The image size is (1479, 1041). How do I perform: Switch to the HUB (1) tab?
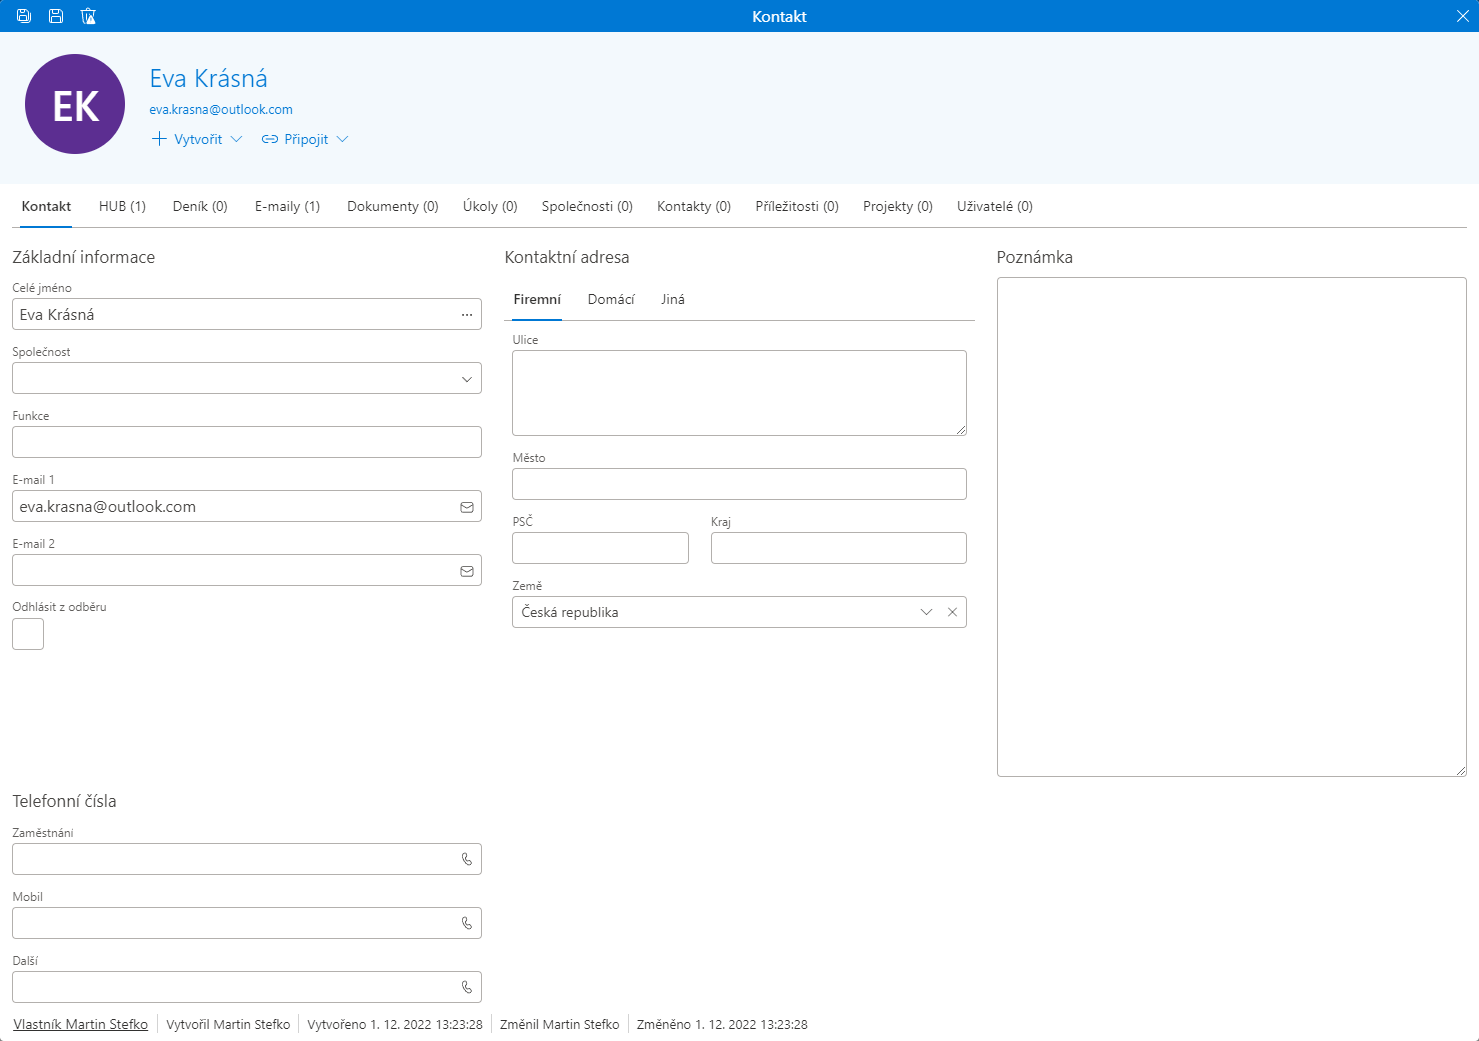click(122, 206)
